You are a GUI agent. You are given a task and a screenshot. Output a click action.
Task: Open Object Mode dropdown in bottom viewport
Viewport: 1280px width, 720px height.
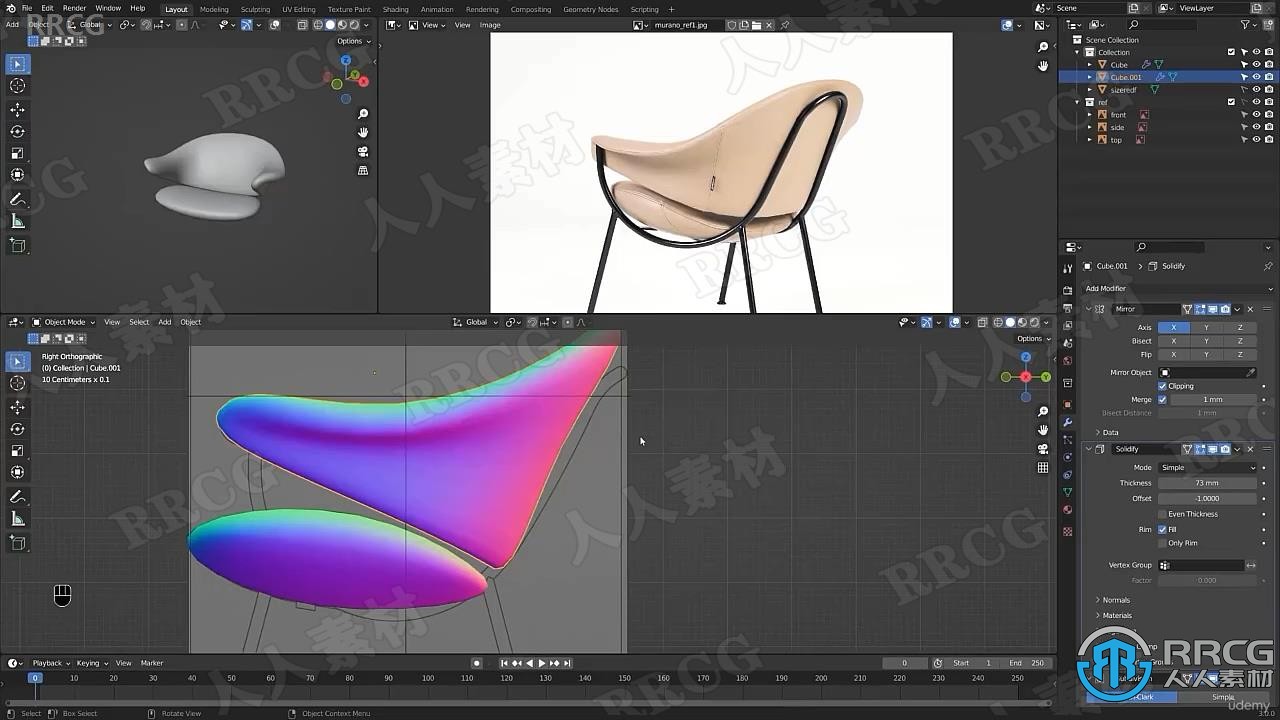coord(64,322)
